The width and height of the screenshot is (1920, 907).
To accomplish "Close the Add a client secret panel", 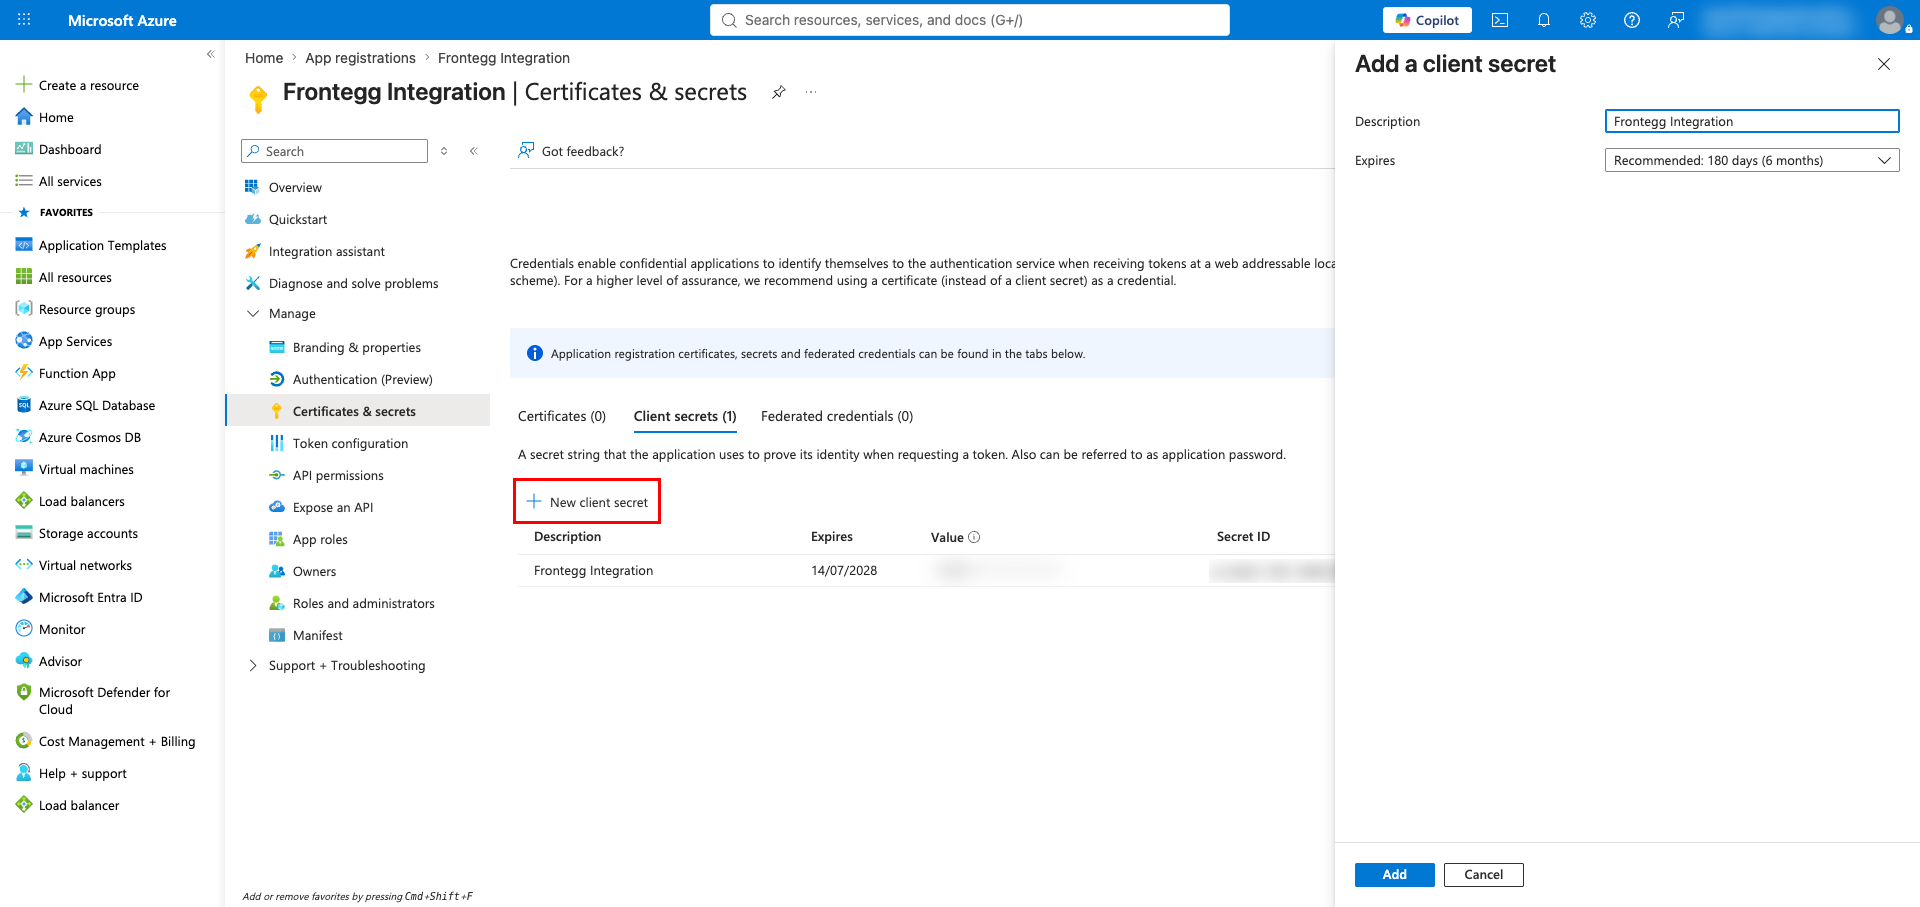I will pos(1884,64).
